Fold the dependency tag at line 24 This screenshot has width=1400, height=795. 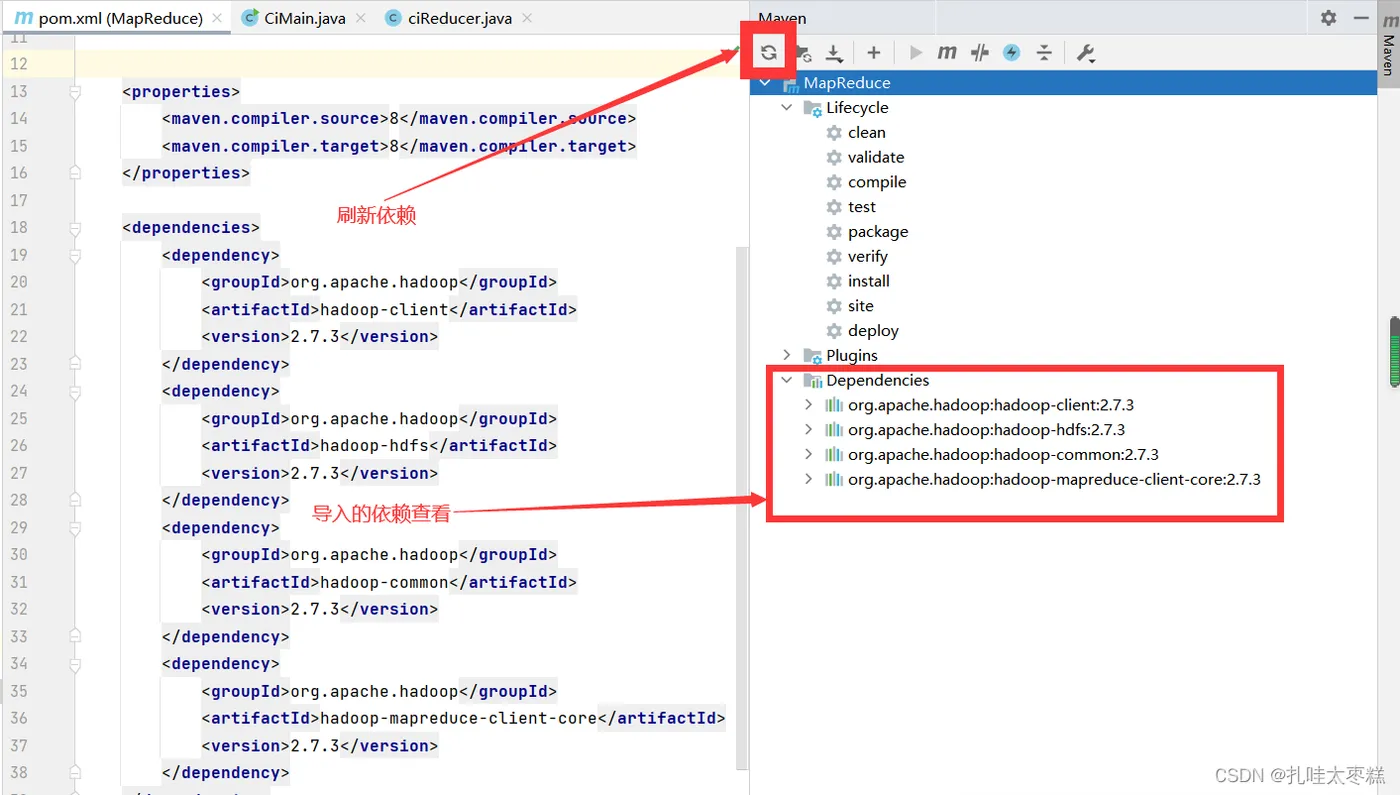tap(75, 391)
